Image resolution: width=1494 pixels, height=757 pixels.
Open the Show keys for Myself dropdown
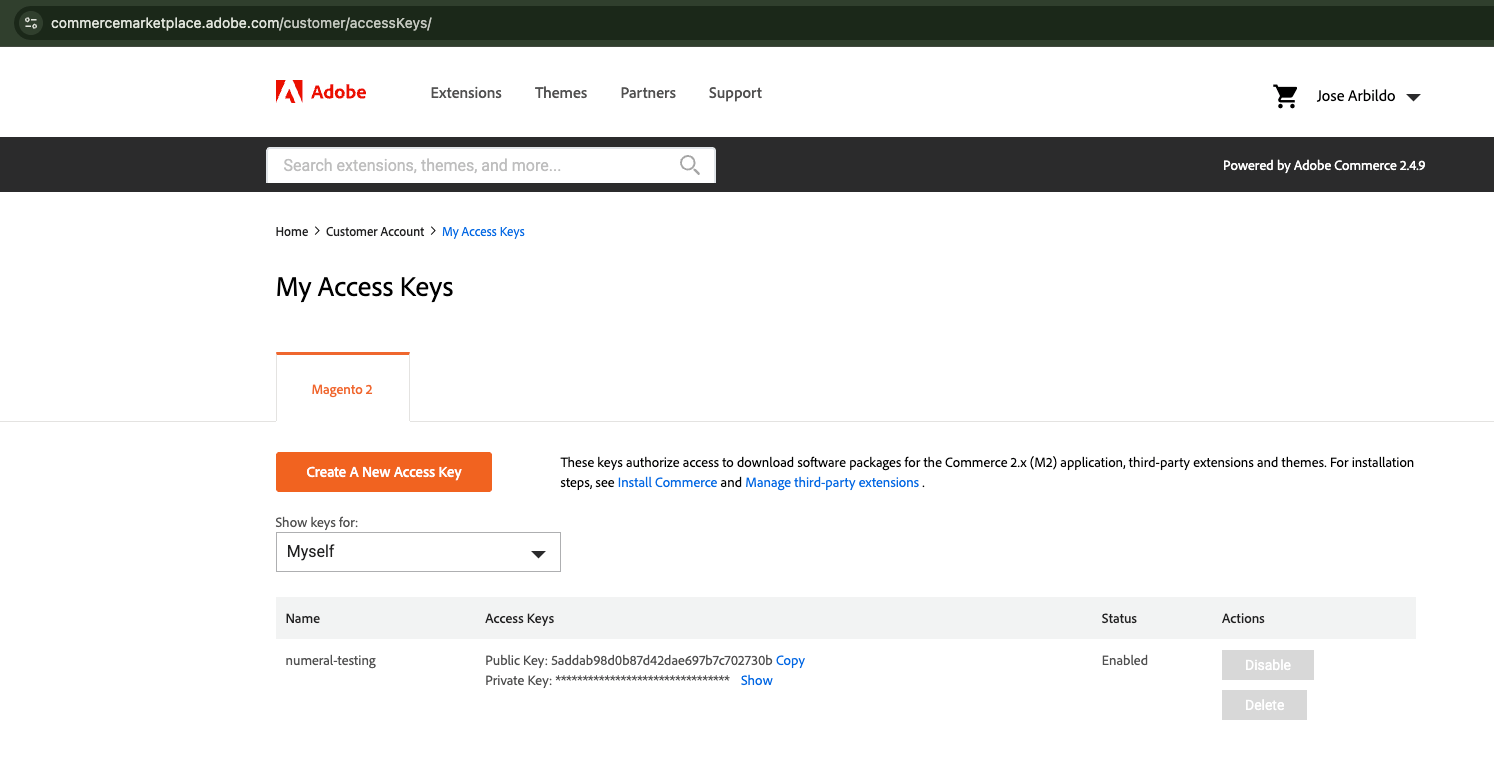point(418,552)
